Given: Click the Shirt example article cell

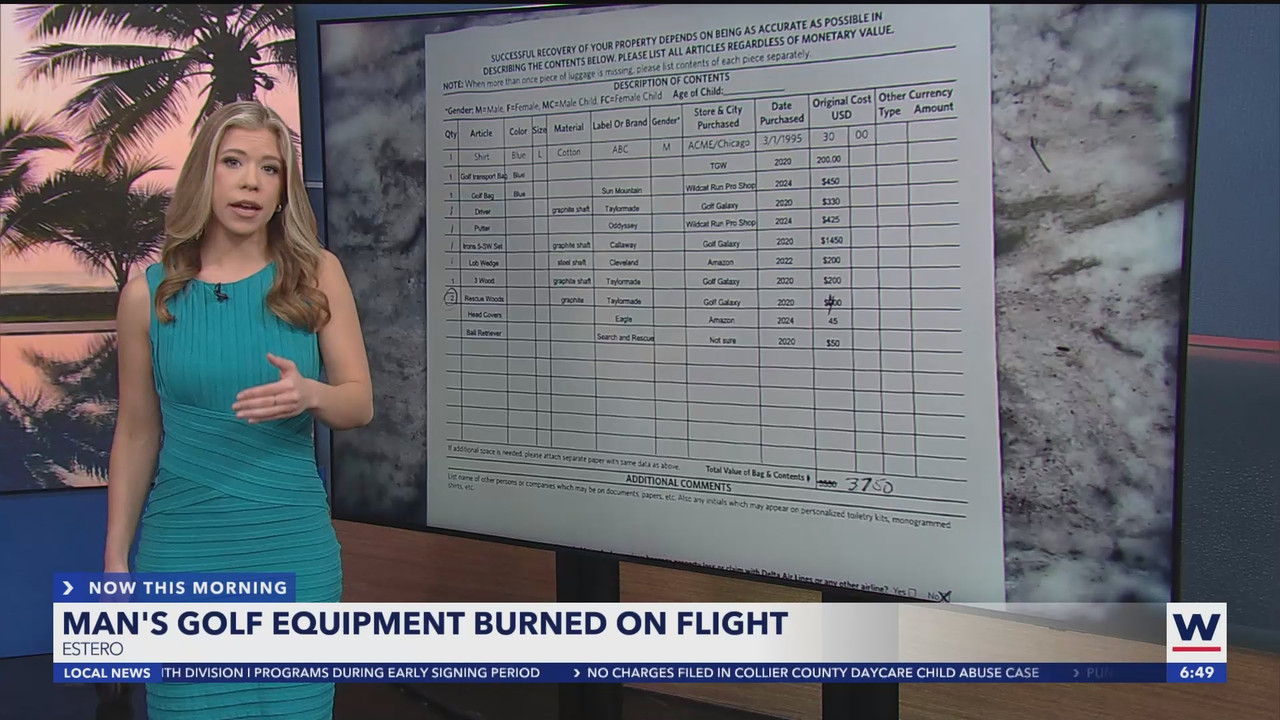Looking at the screenshot, I should 481,156.
